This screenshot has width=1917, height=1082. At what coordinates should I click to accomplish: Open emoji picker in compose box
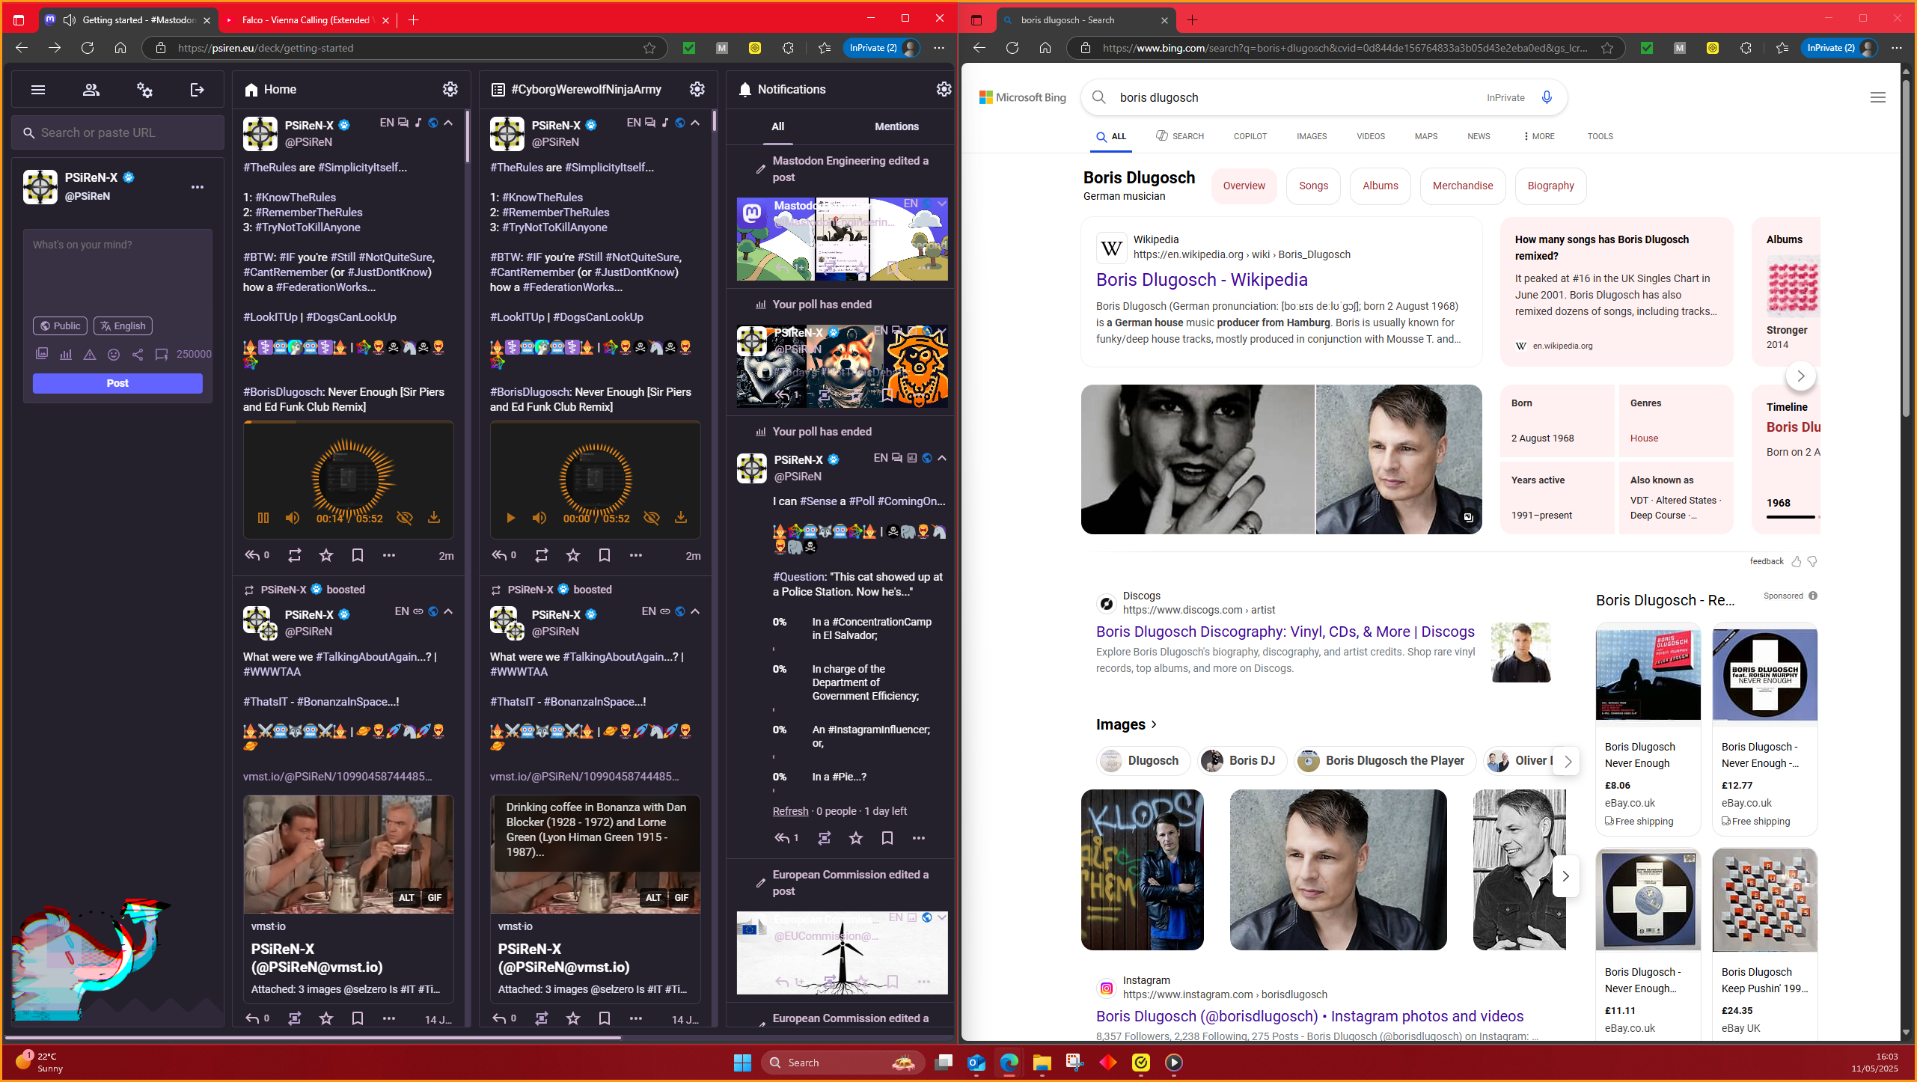[x=114, y=354]
